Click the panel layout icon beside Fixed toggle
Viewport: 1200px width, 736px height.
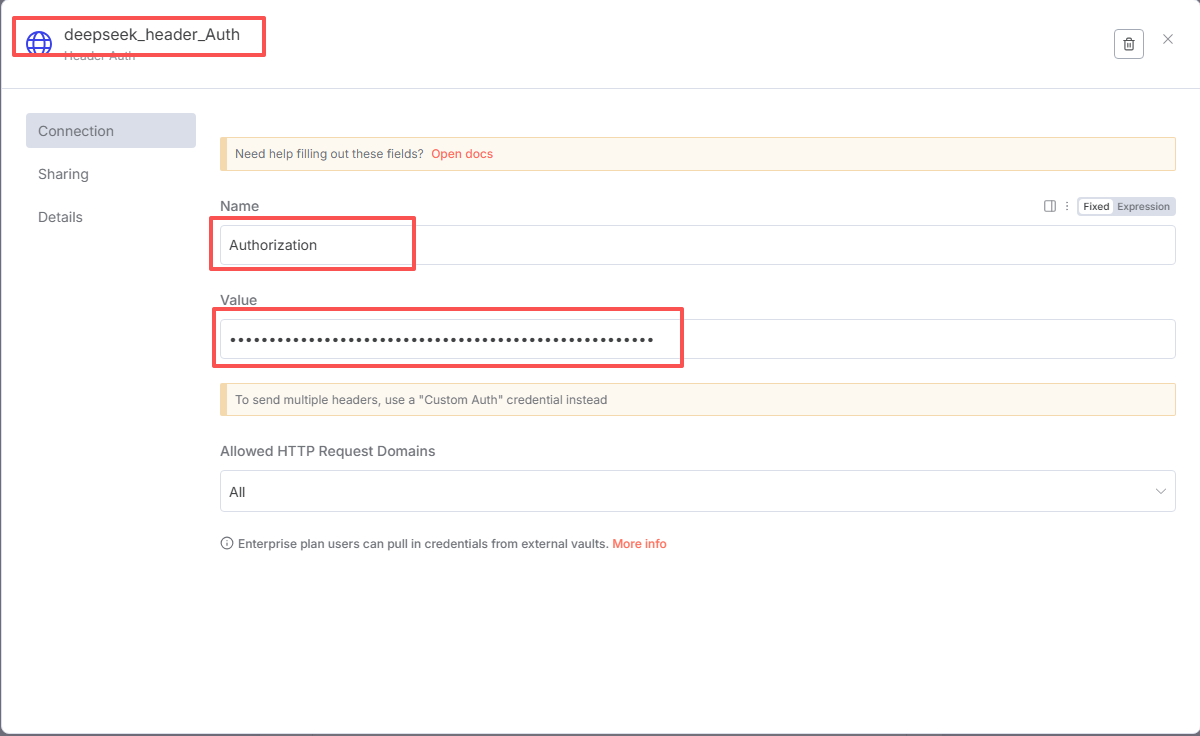[1050, 206]
